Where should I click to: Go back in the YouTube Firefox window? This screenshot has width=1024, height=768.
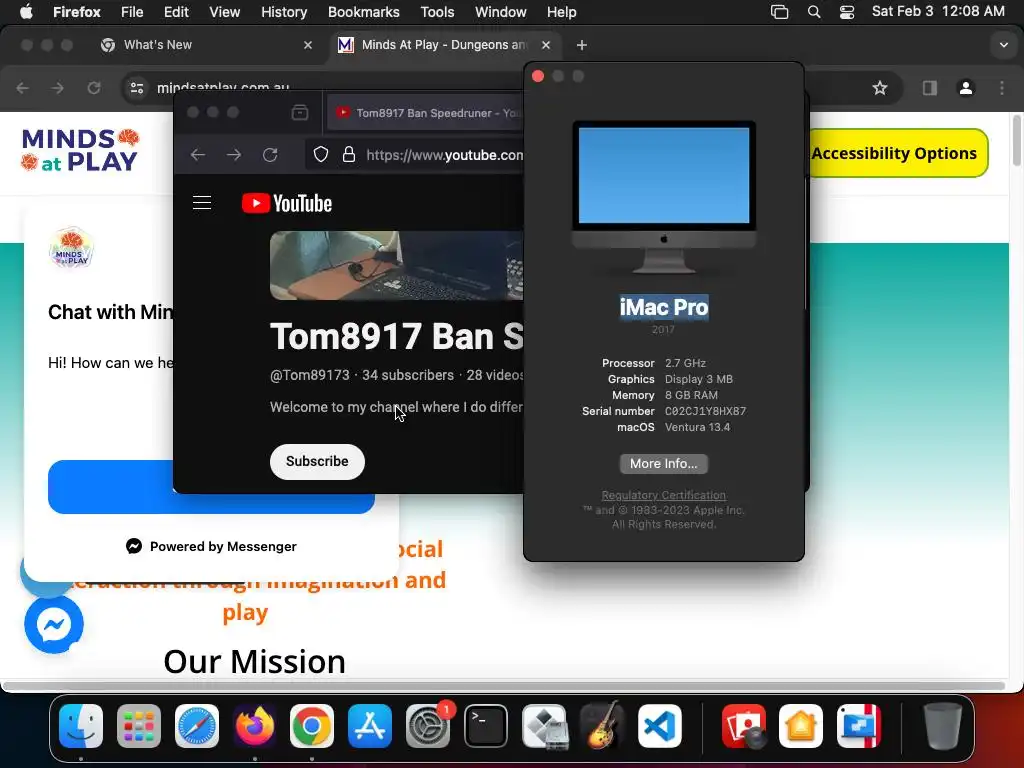coord(198,155)
